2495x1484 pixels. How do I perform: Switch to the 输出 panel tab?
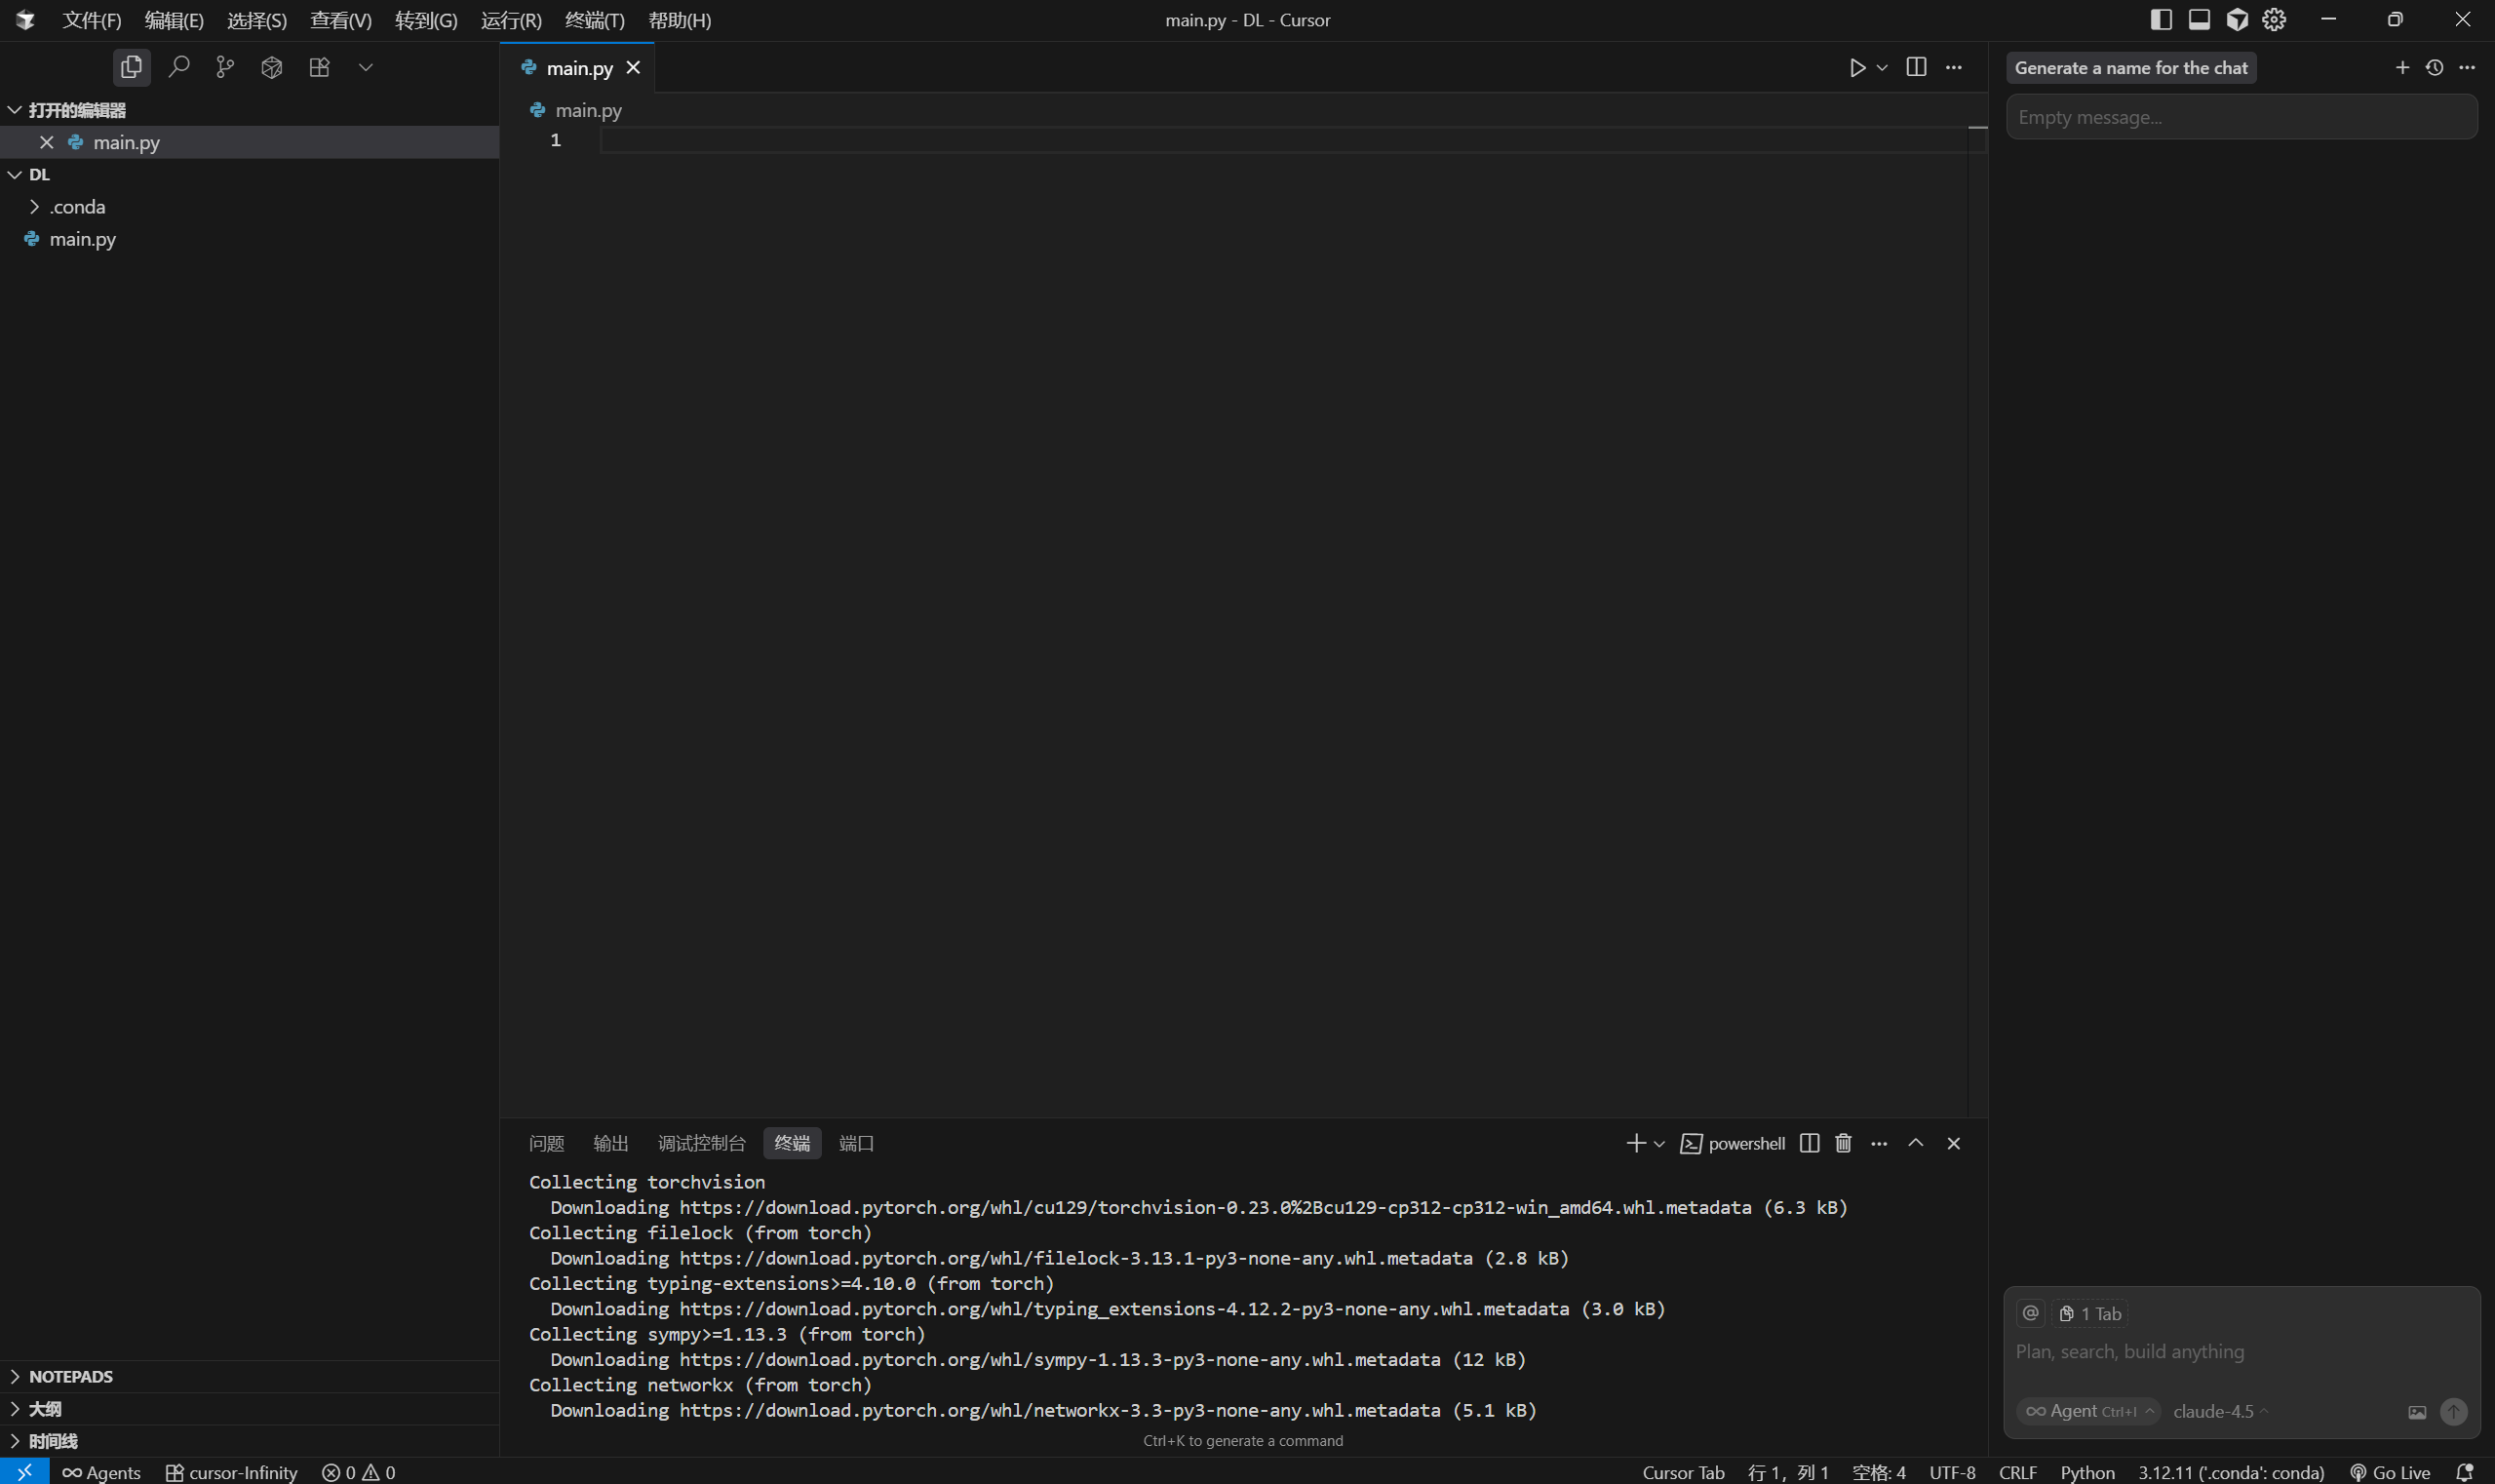coord(610,1143)
